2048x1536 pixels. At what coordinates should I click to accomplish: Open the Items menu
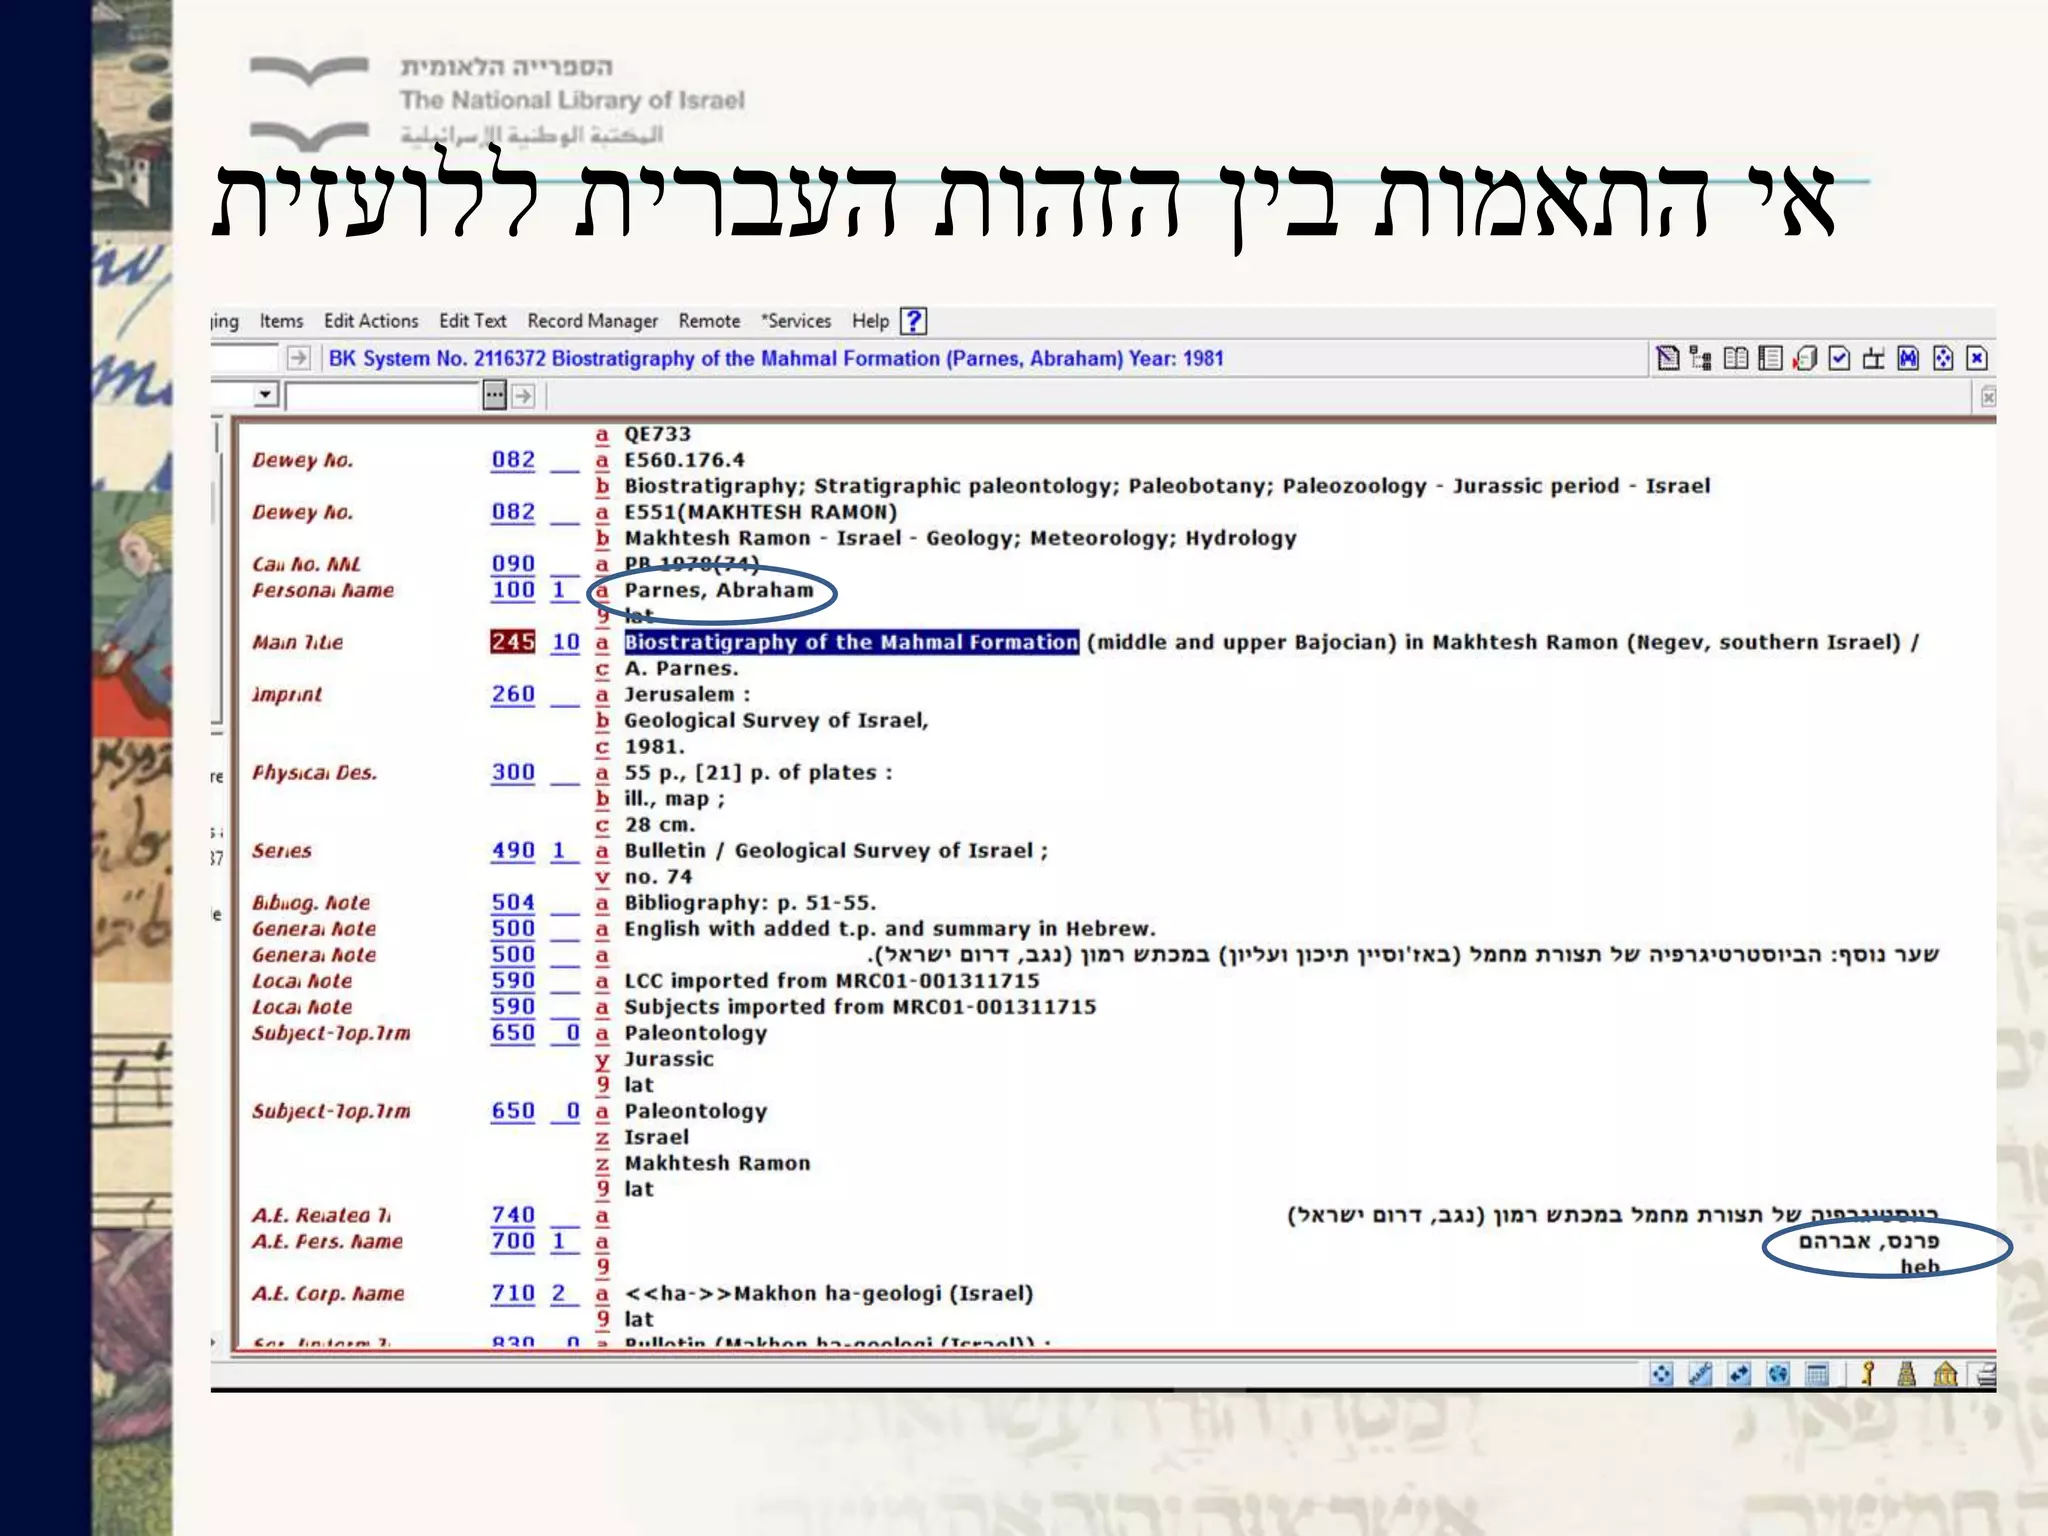tap(281, 321)
